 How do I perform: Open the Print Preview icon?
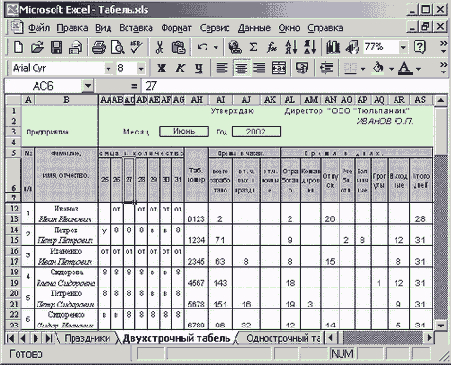click(x=117, y=47)
